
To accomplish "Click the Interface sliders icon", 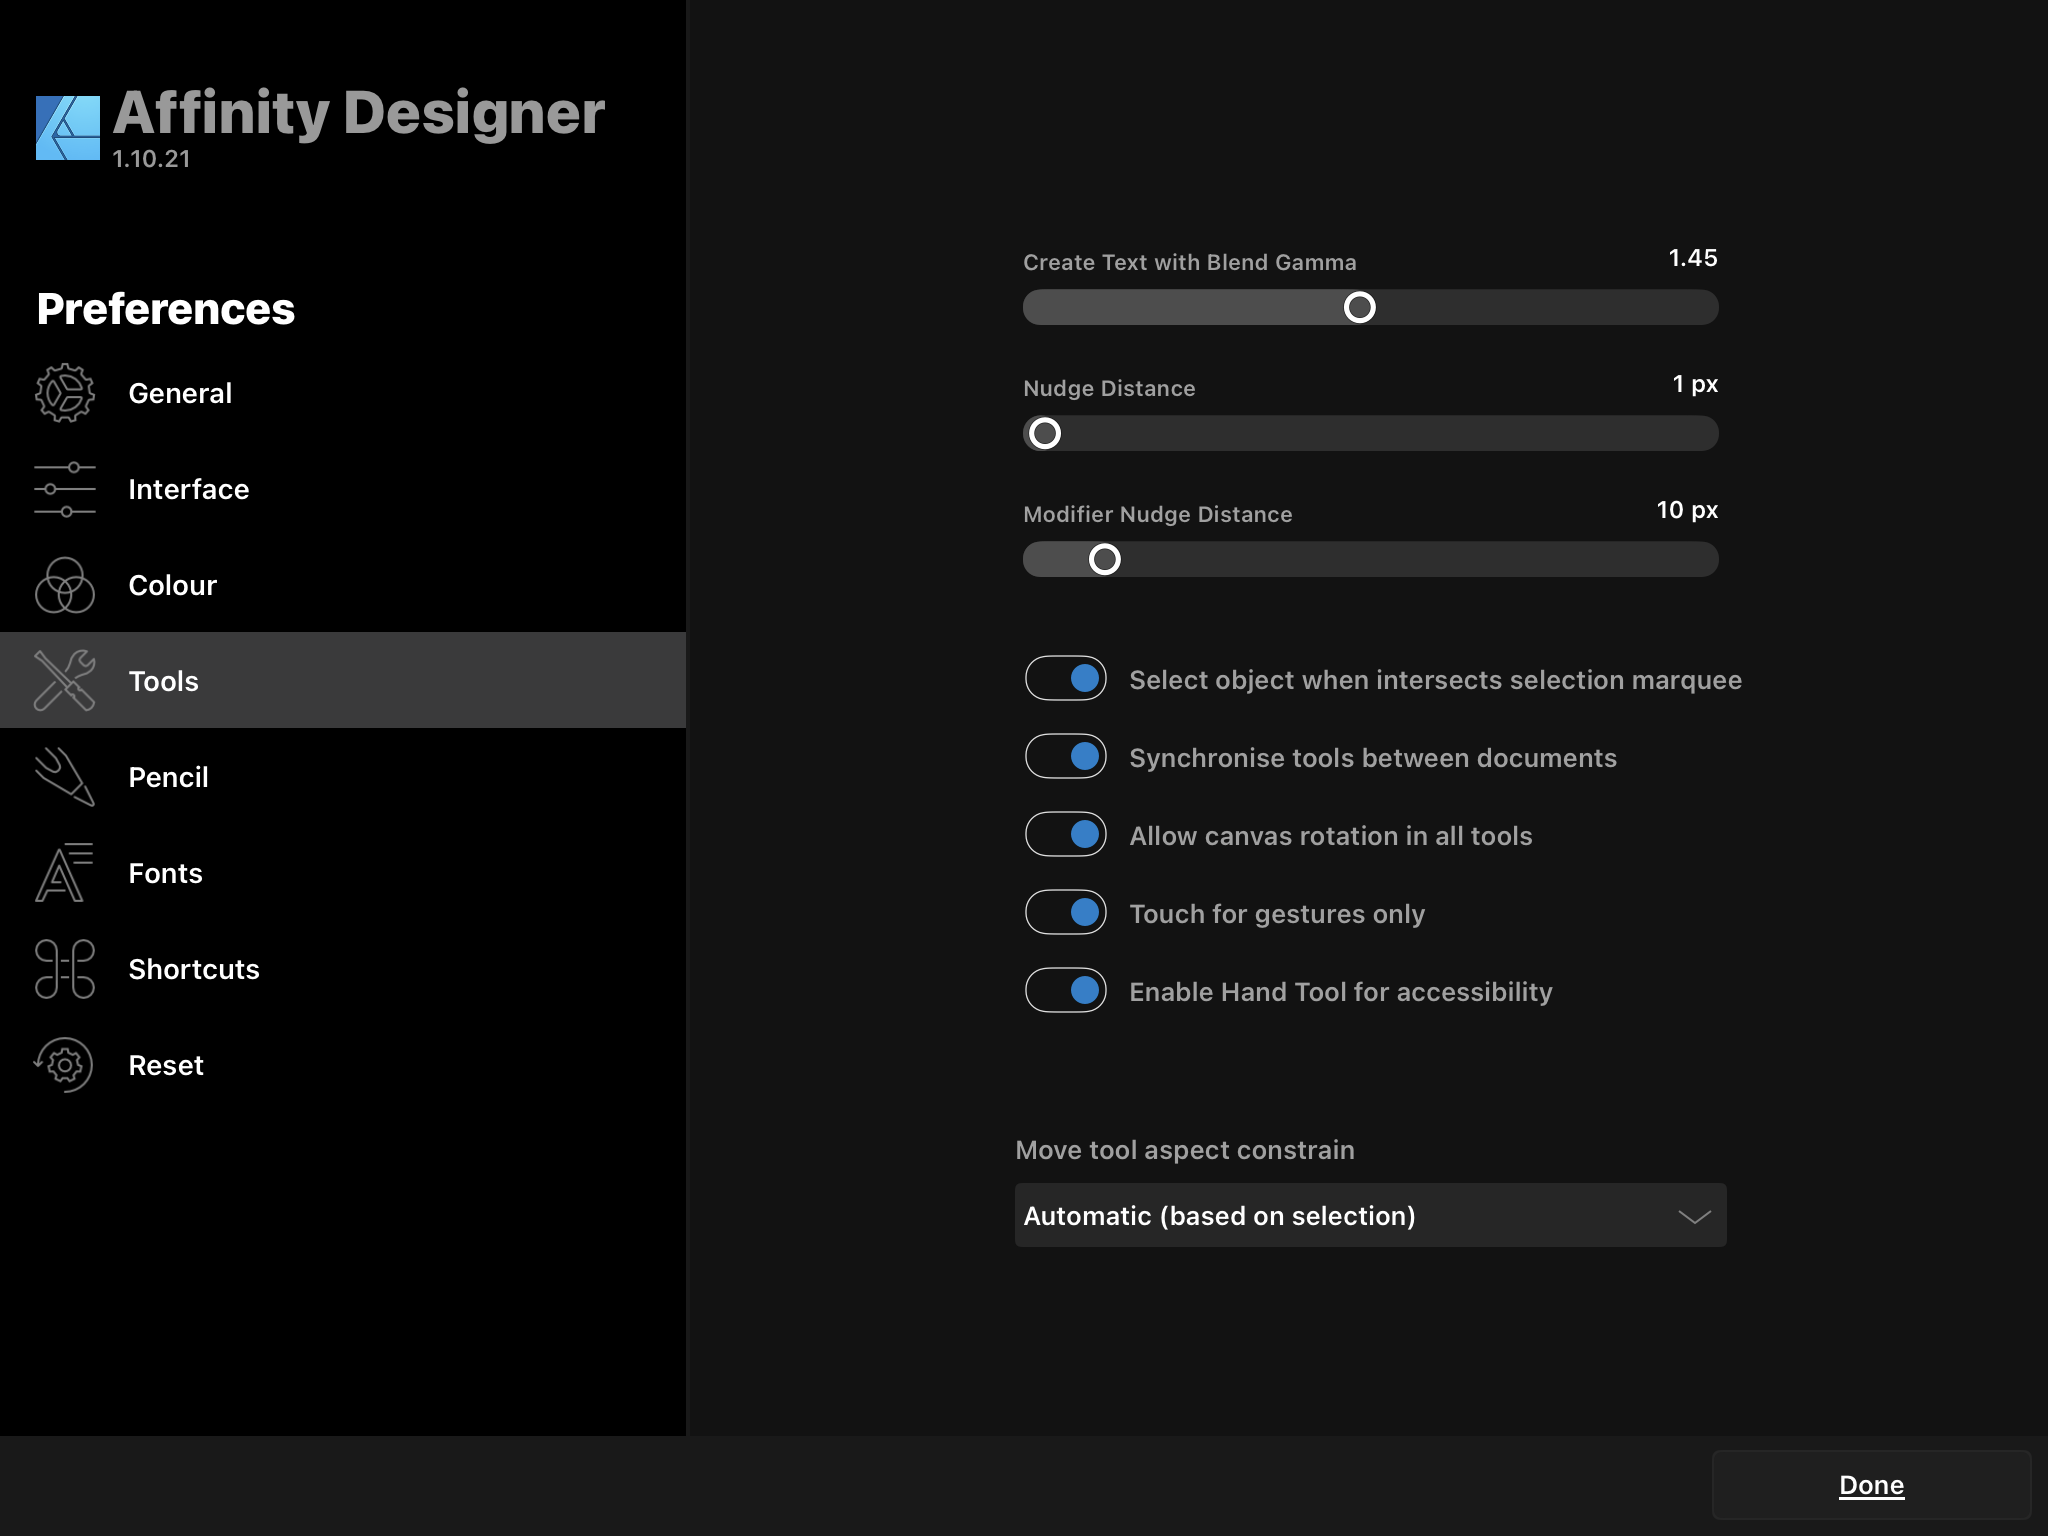I will (65, 489).
